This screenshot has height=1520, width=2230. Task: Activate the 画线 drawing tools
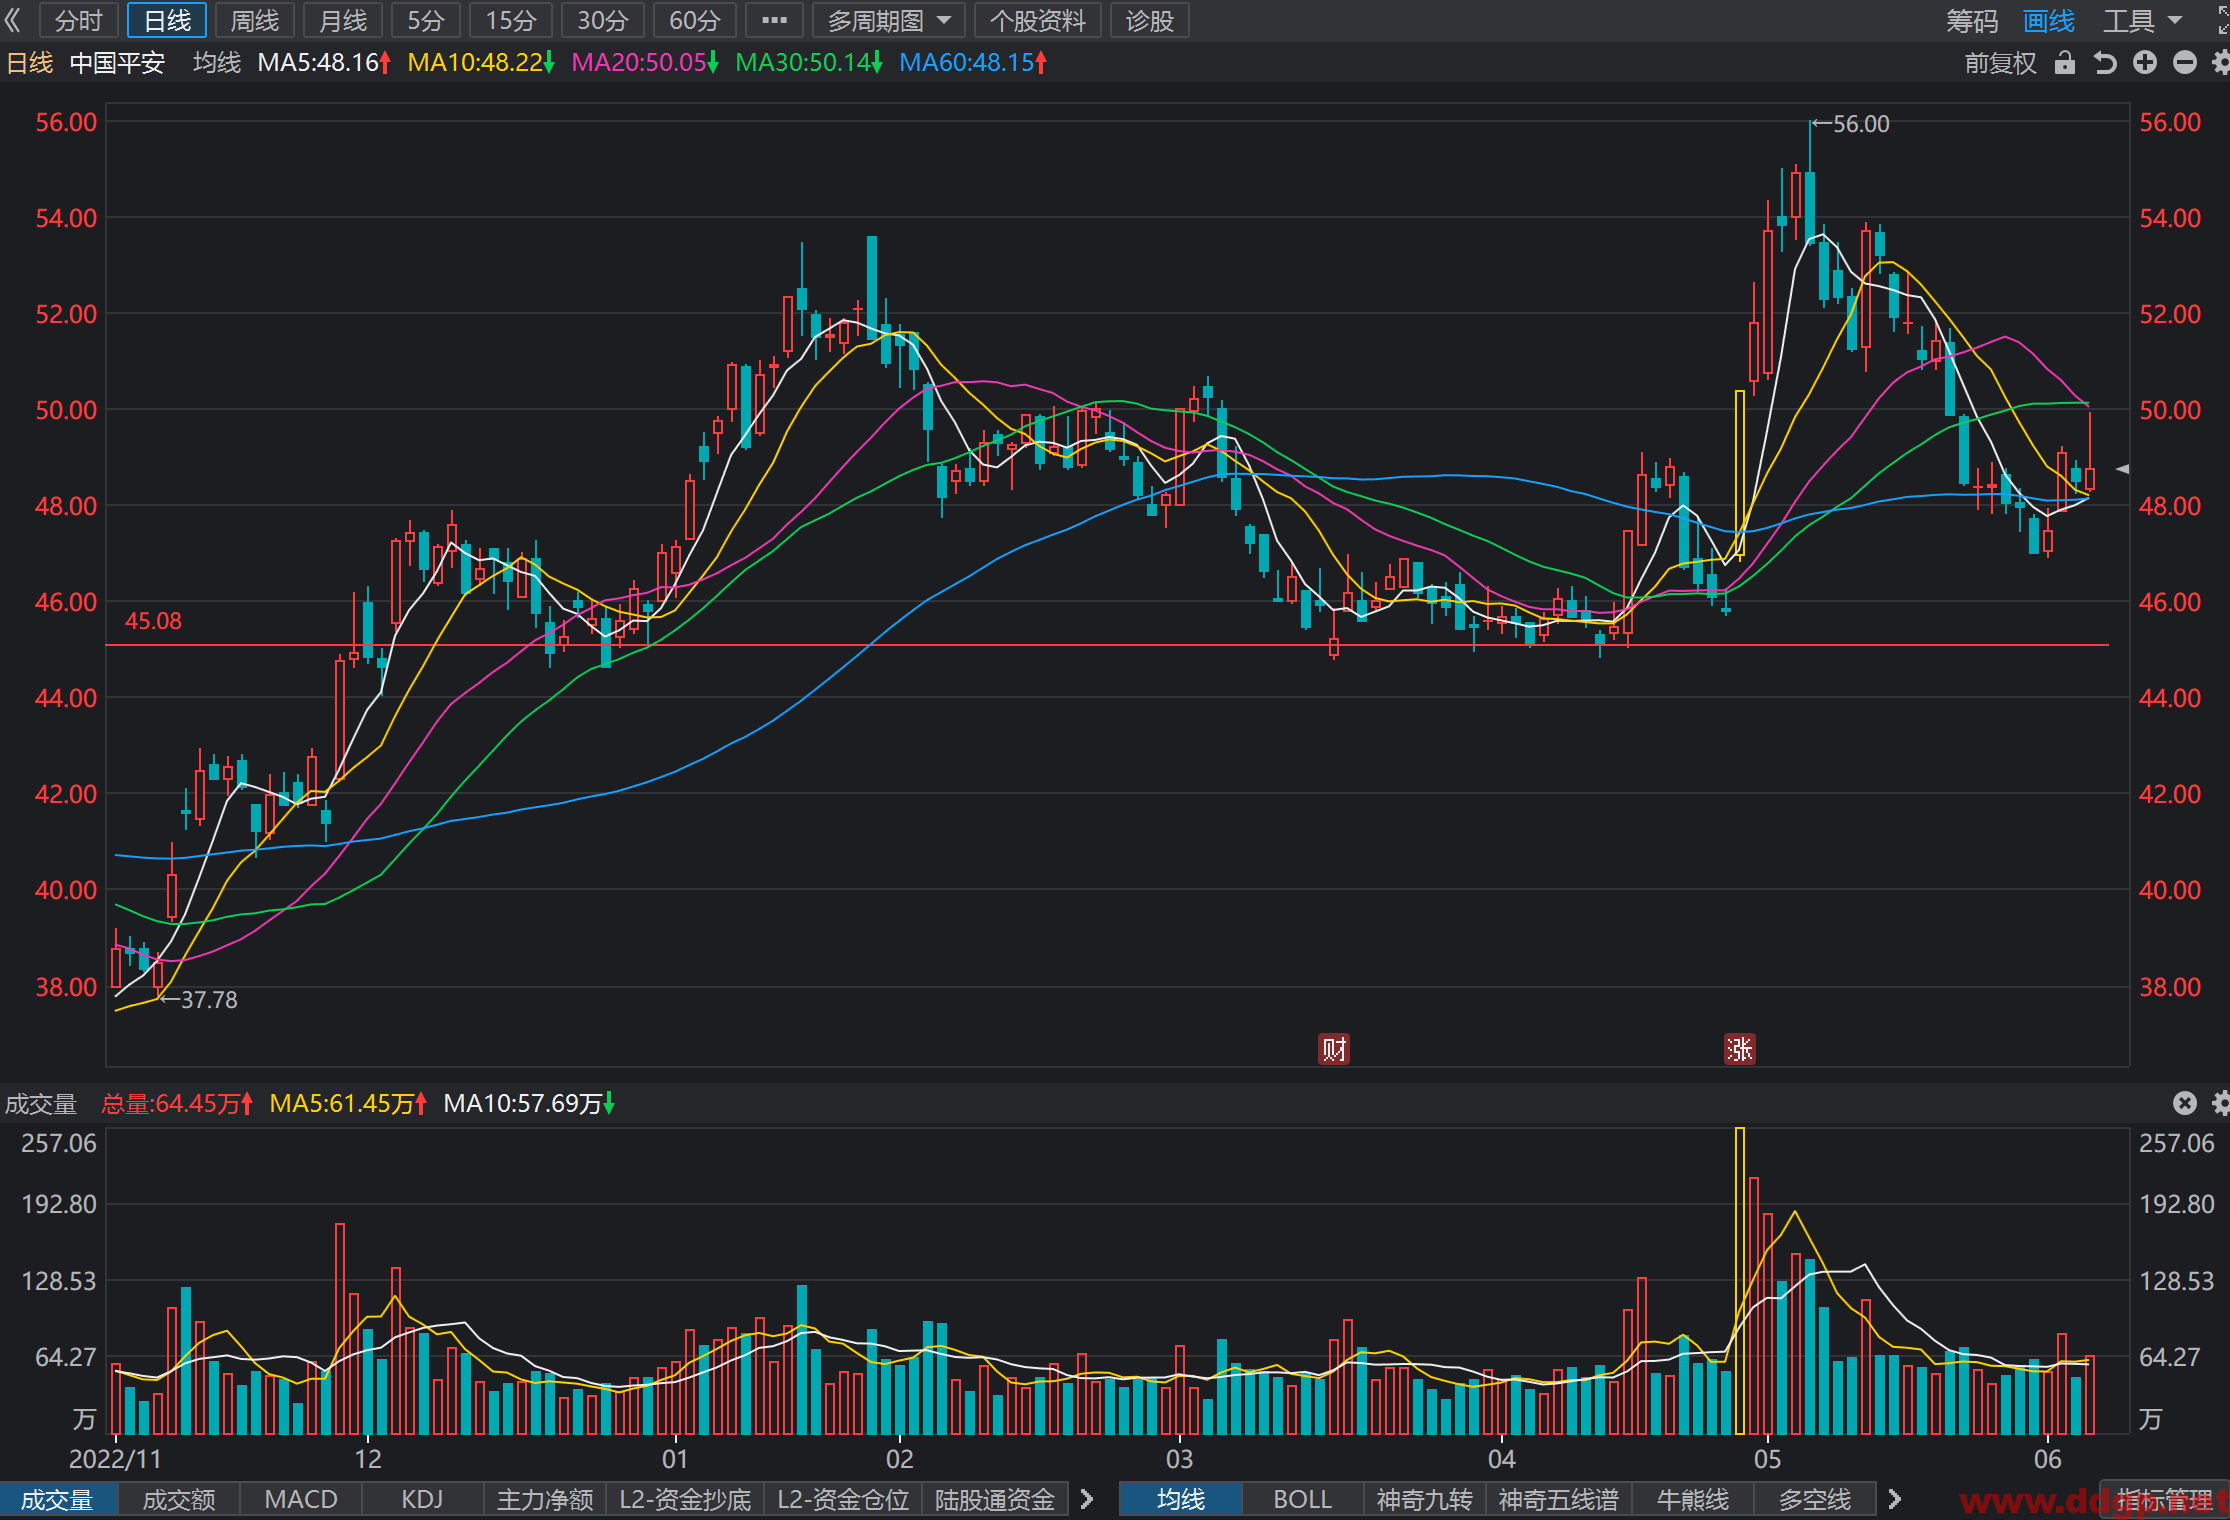2049,21
